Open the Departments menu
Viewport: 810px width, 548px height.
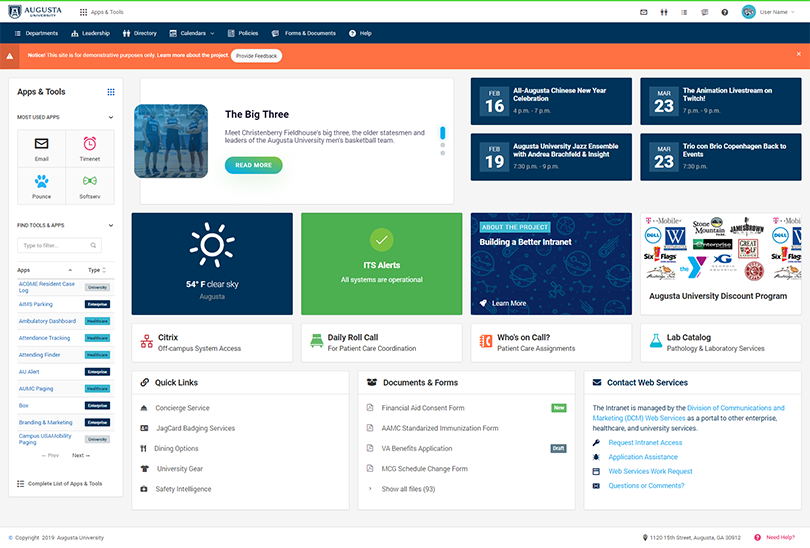[36, 33]
